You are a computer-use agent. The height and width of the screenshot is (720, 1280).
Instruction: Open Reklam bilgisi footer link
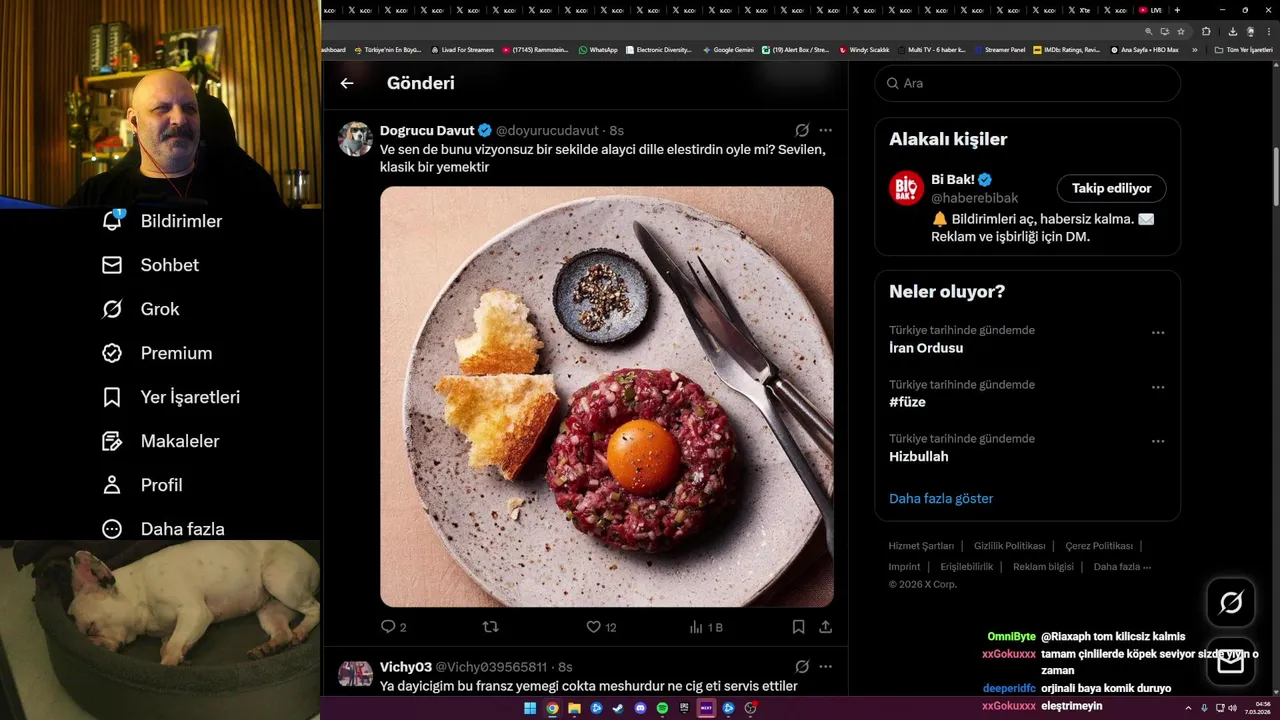pyautogui.click(x=1043, y=566)
